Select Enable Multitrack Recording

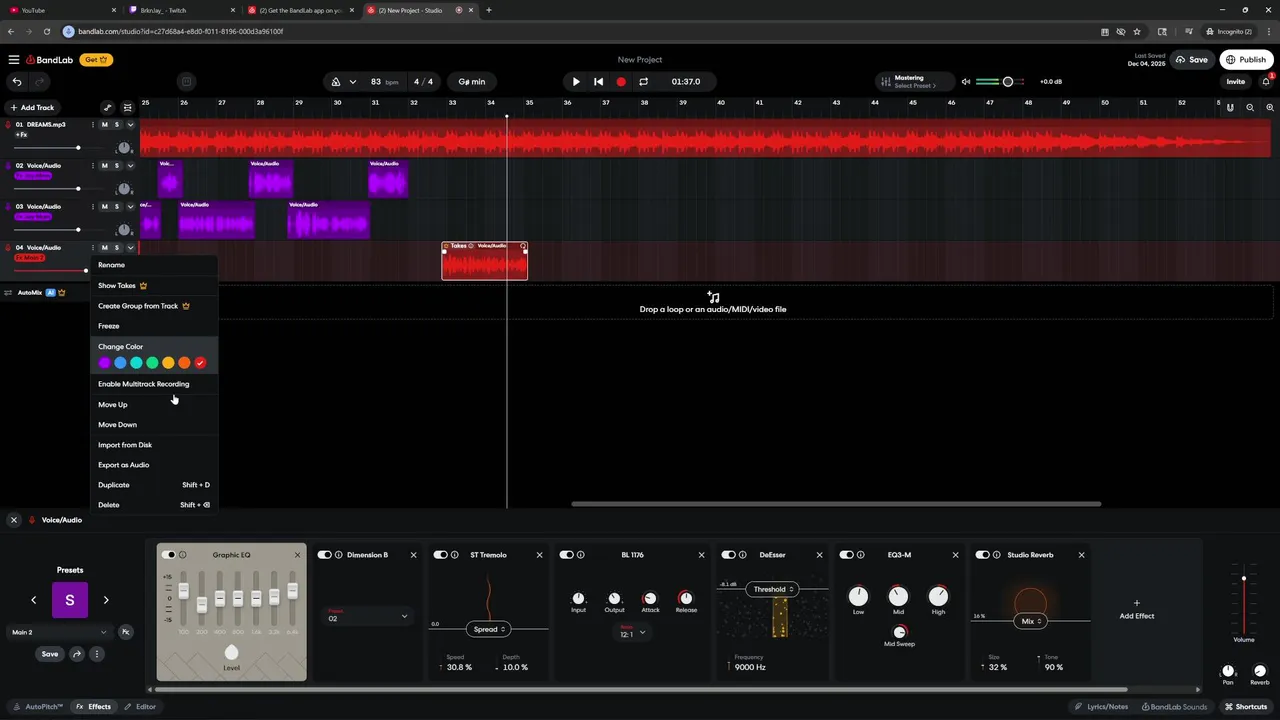tap(153, 384)
